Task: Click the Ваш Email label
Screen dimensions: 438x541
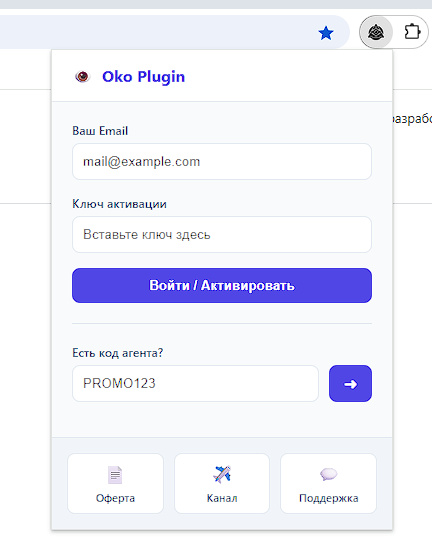Action: tap(100, 131)
